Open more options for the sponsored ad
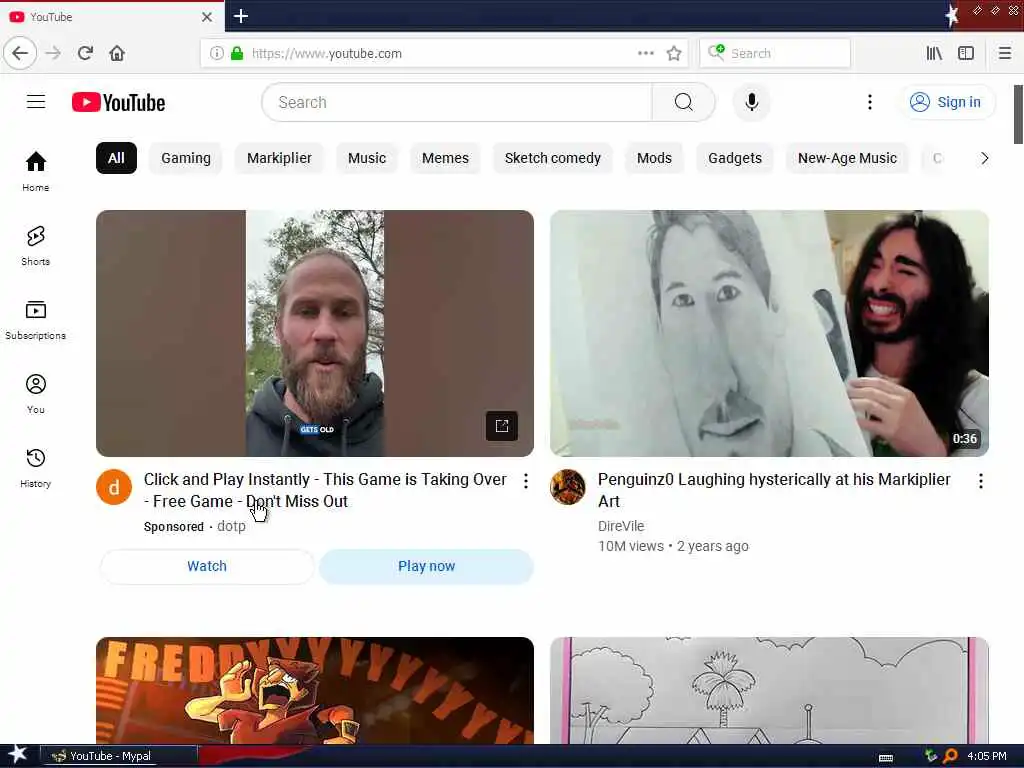The image size is (1024, 768). [526, 481]
